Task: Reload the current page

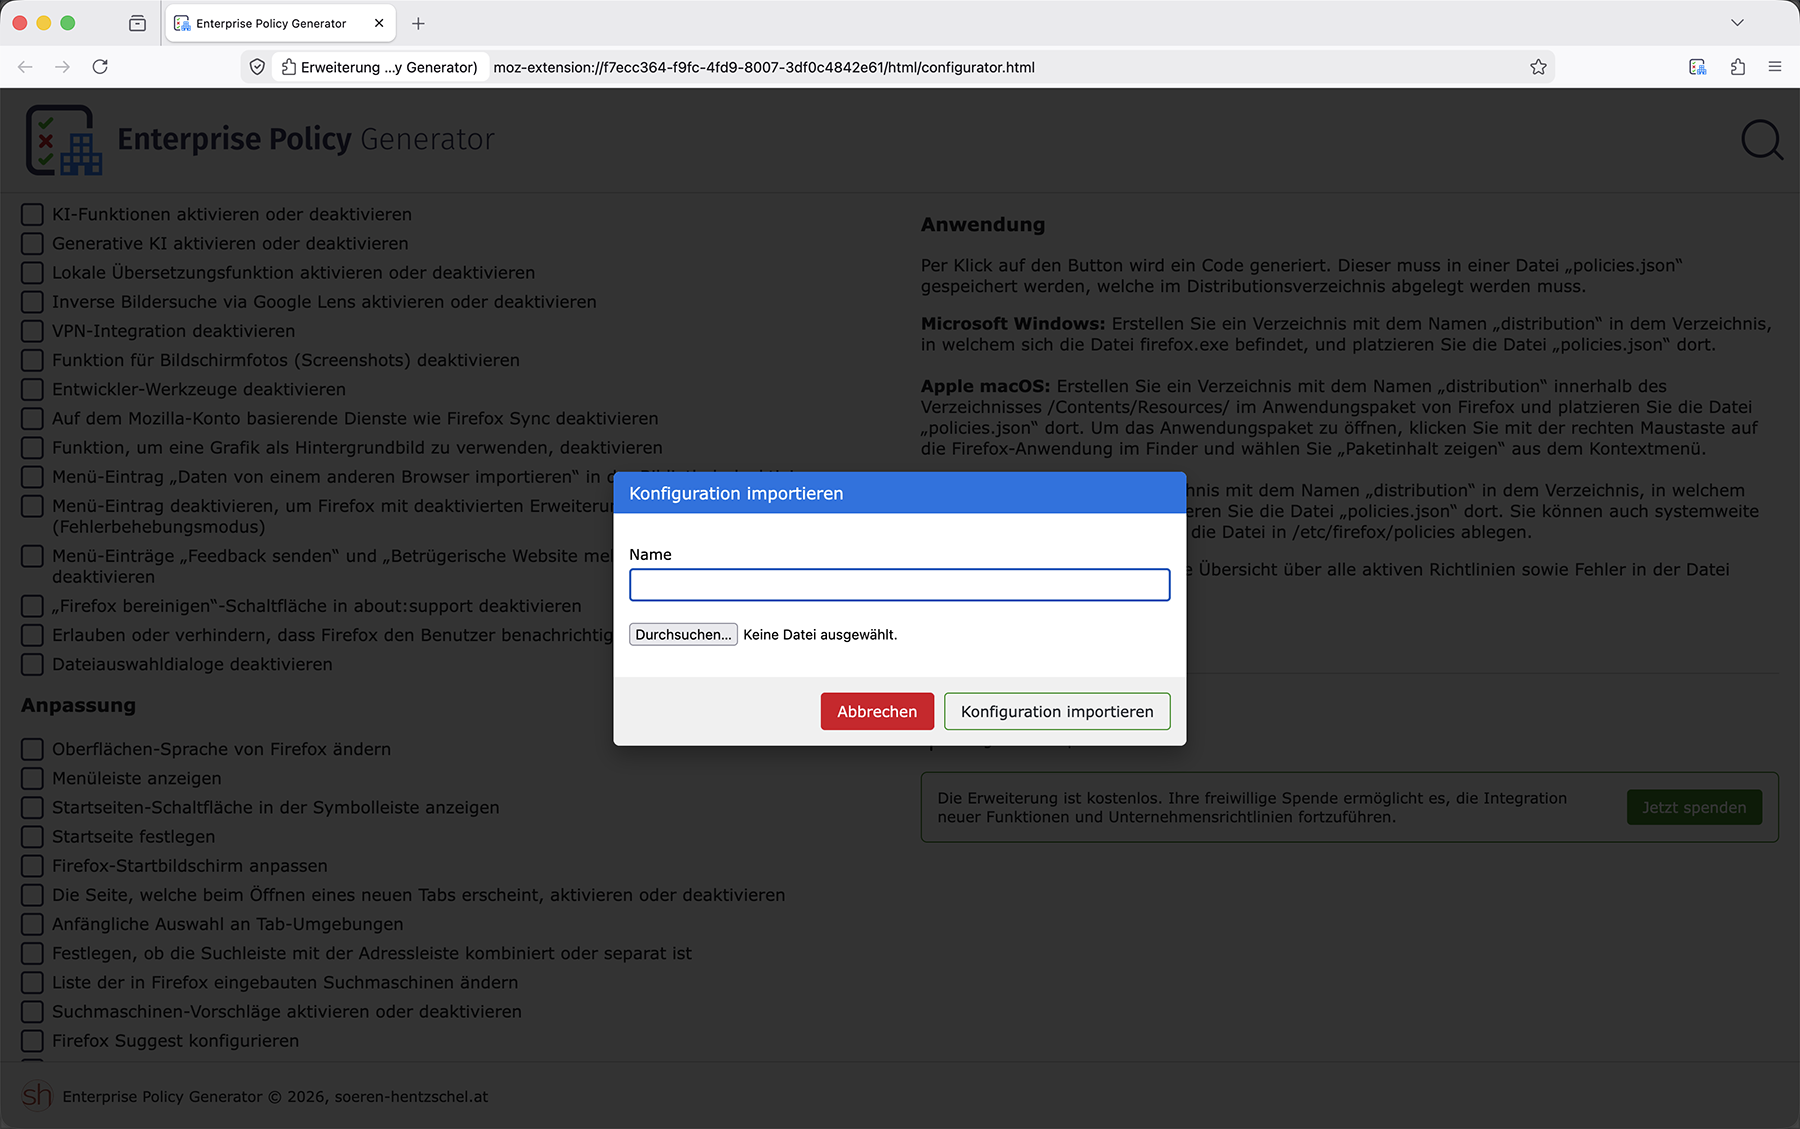Action: [x=100, y=67]
